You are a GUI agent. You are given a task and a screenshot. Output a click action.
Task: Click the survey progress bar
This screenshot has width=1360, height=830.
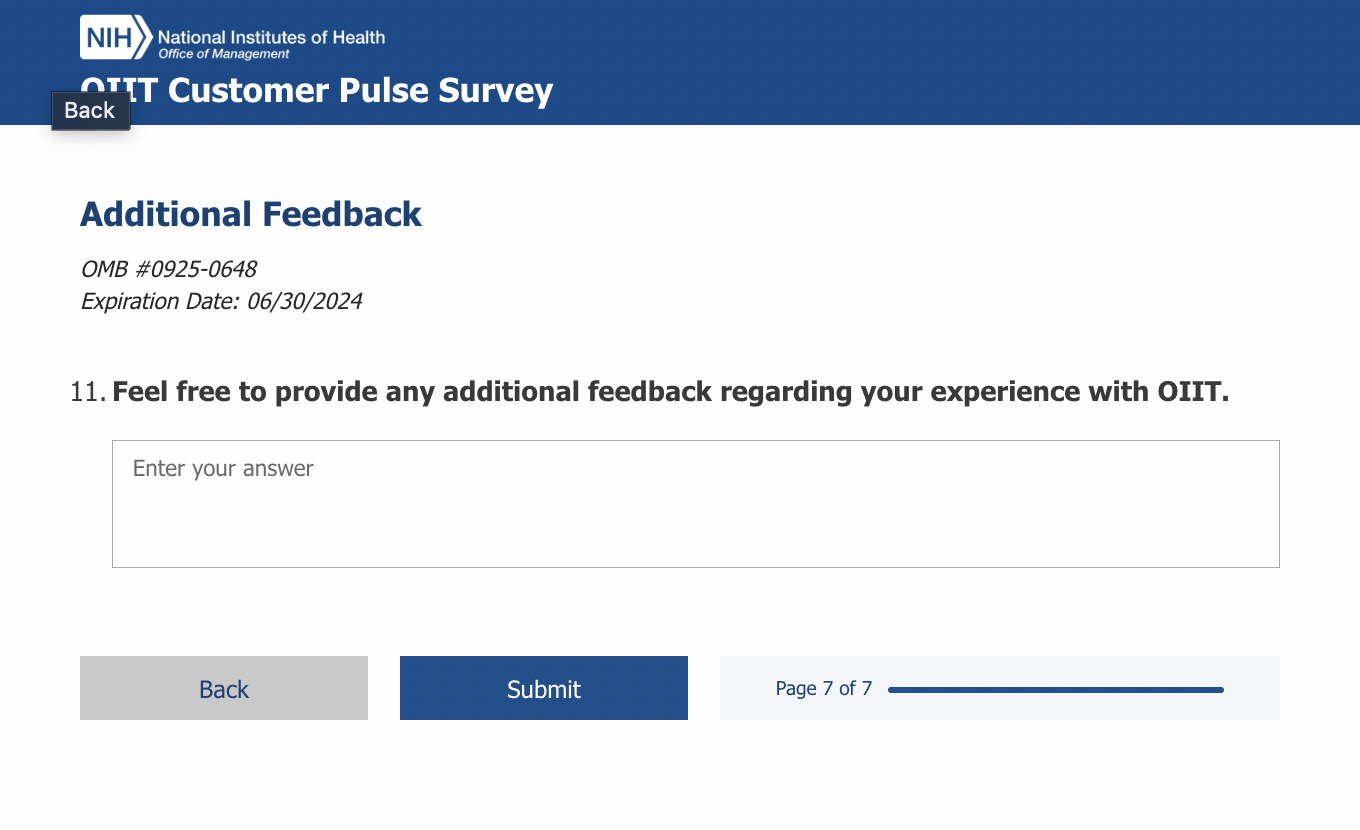[x=1055, y=689]
